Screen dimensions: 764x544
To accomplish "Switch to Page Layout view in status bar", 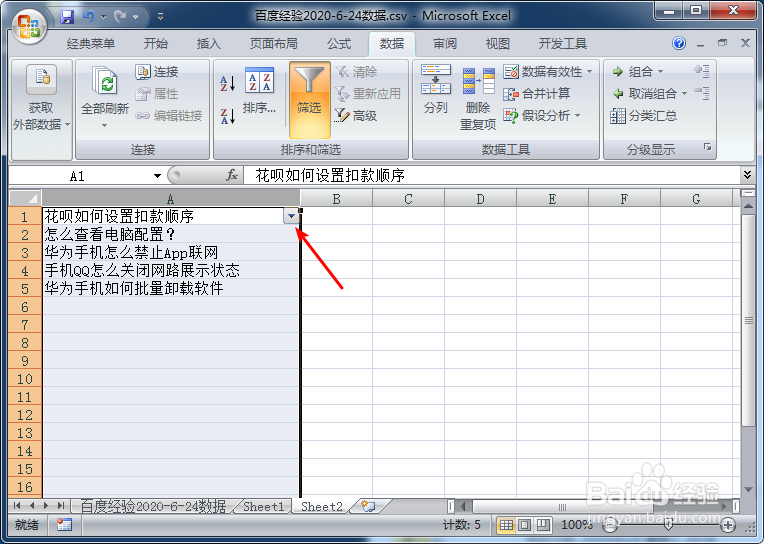I will (x=524, y=525).
